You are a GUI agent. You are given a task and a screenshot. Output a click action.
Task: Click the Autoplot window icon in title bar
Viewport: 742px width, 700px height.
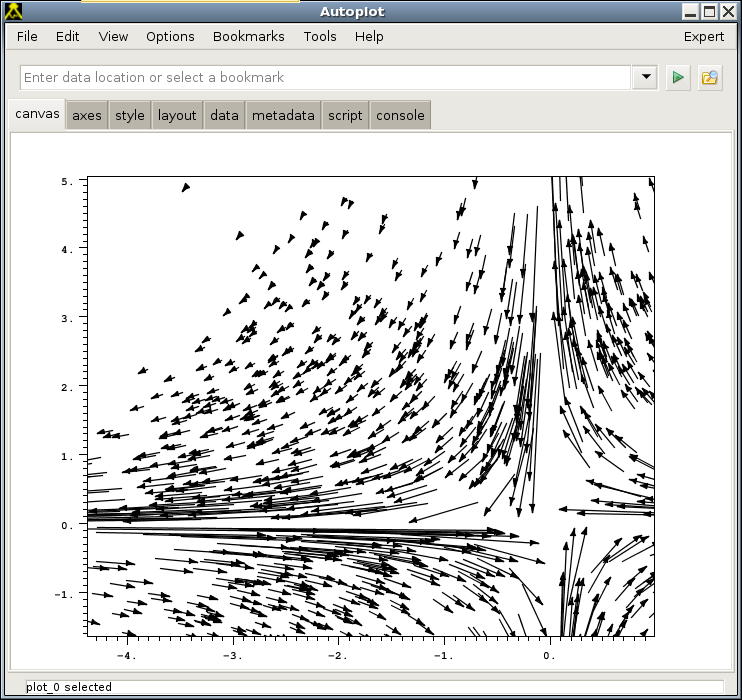tap(14, 11)
